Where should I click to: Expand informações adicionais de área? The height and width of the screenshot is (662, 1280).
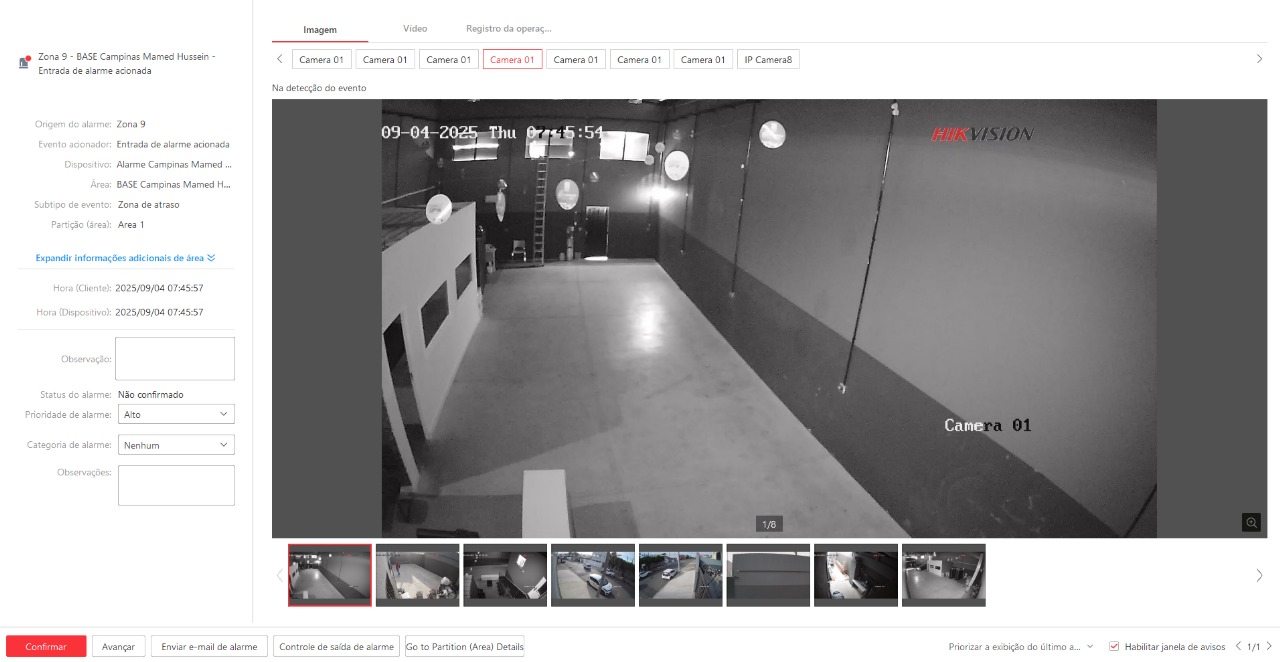point(125,258)
